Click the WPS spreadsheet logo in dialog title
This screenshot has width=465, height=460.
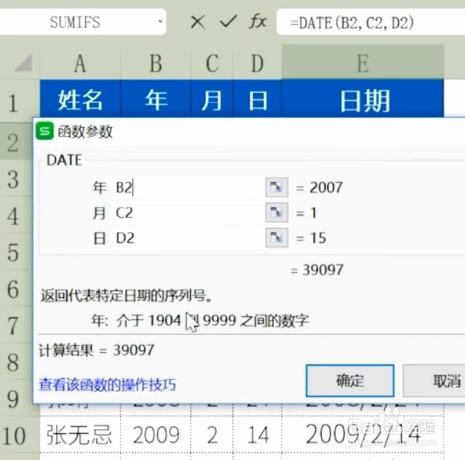tap(45, 131)
